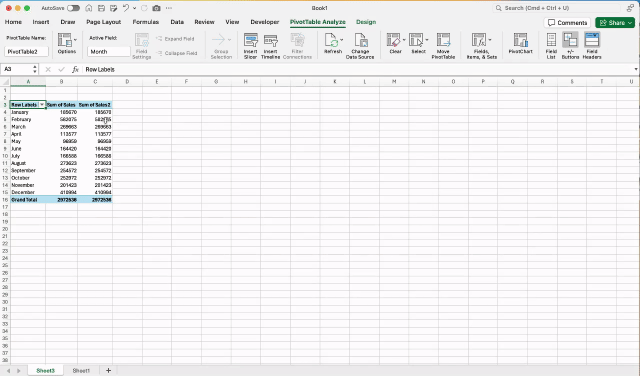Toggle the +/- Buttons display

pyautogui.click(x=570, y=46)
